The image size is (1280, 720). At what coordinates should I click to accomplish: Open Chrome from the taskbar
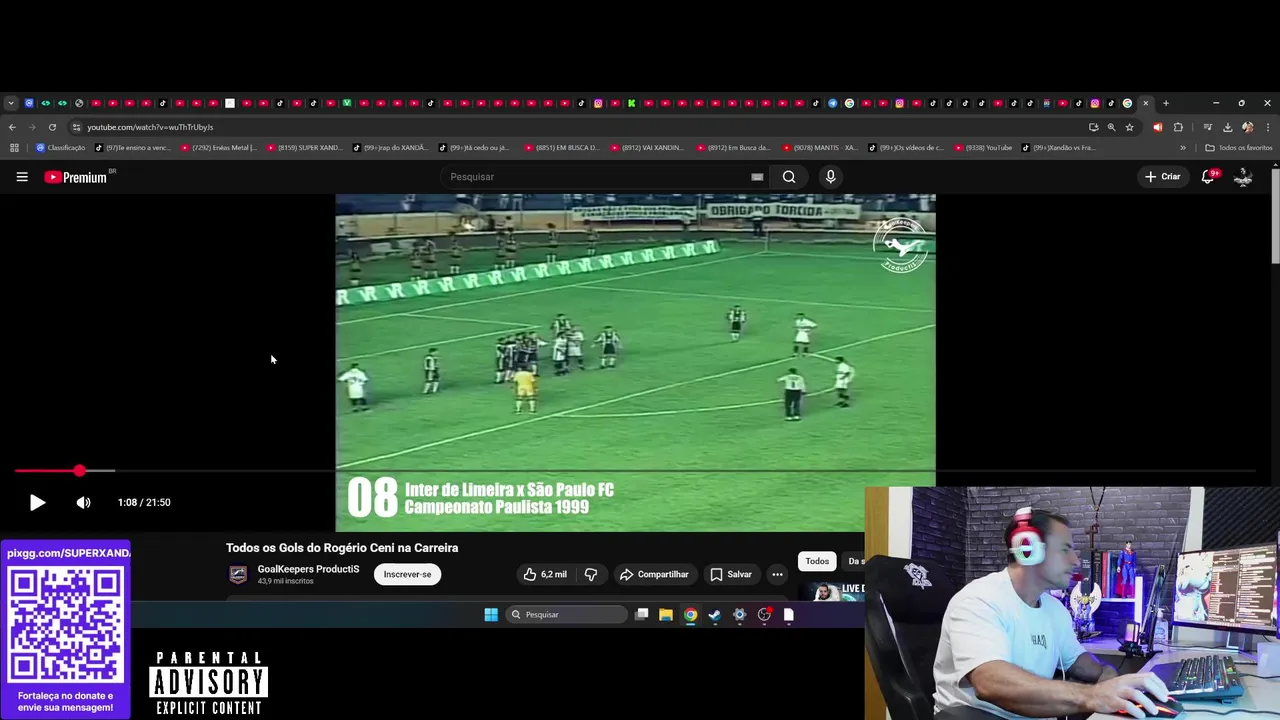pyautogui.click(x=690, y=615)
